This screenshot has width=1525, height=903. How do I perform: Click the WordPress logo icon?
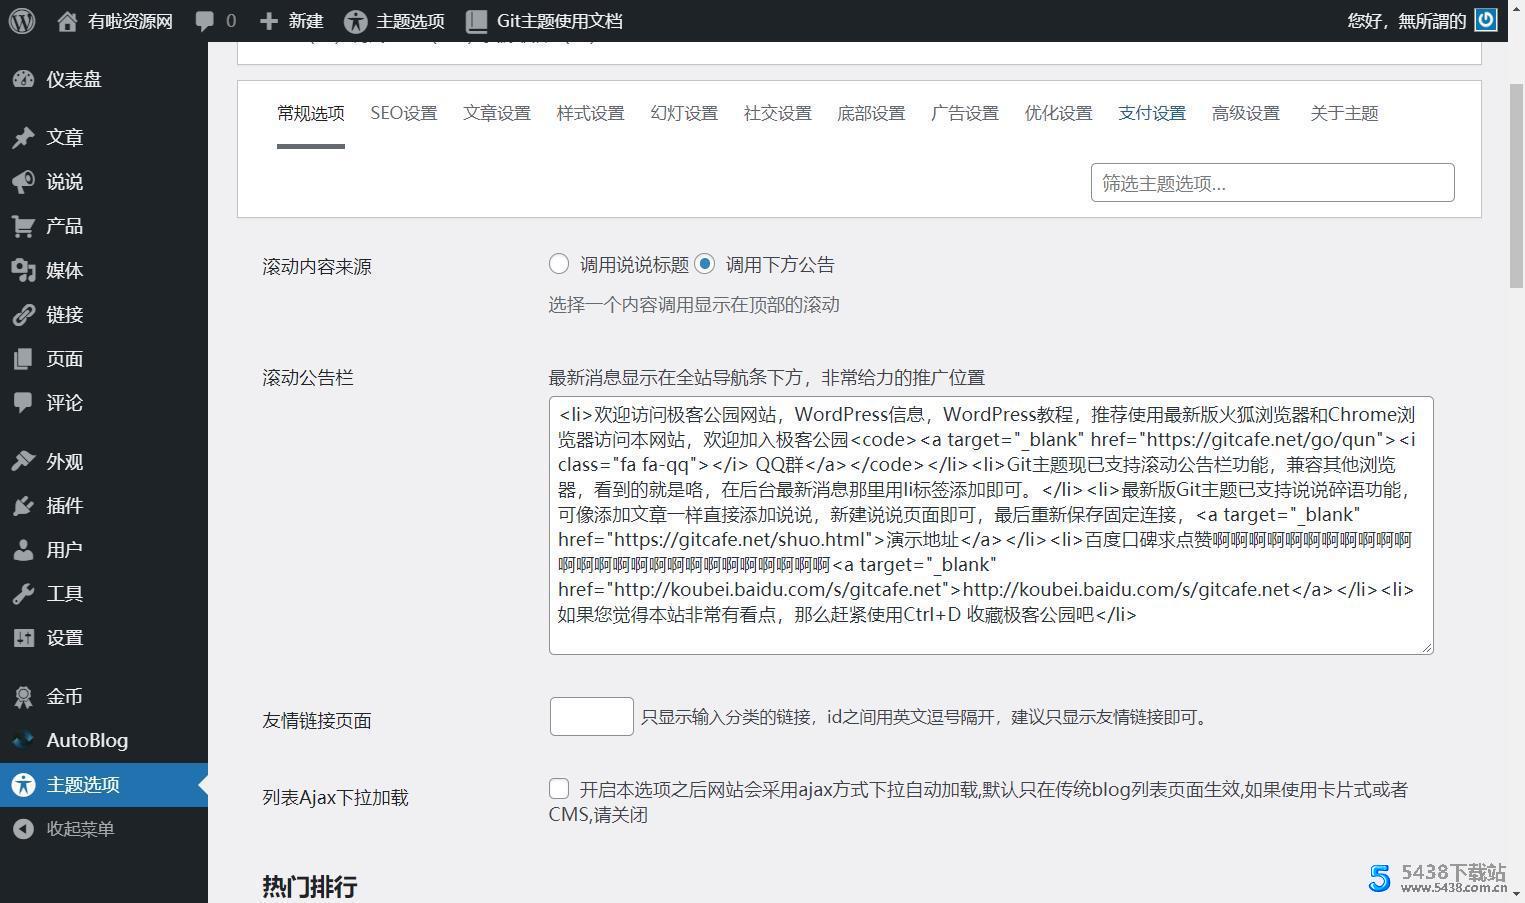coord(22,21)
